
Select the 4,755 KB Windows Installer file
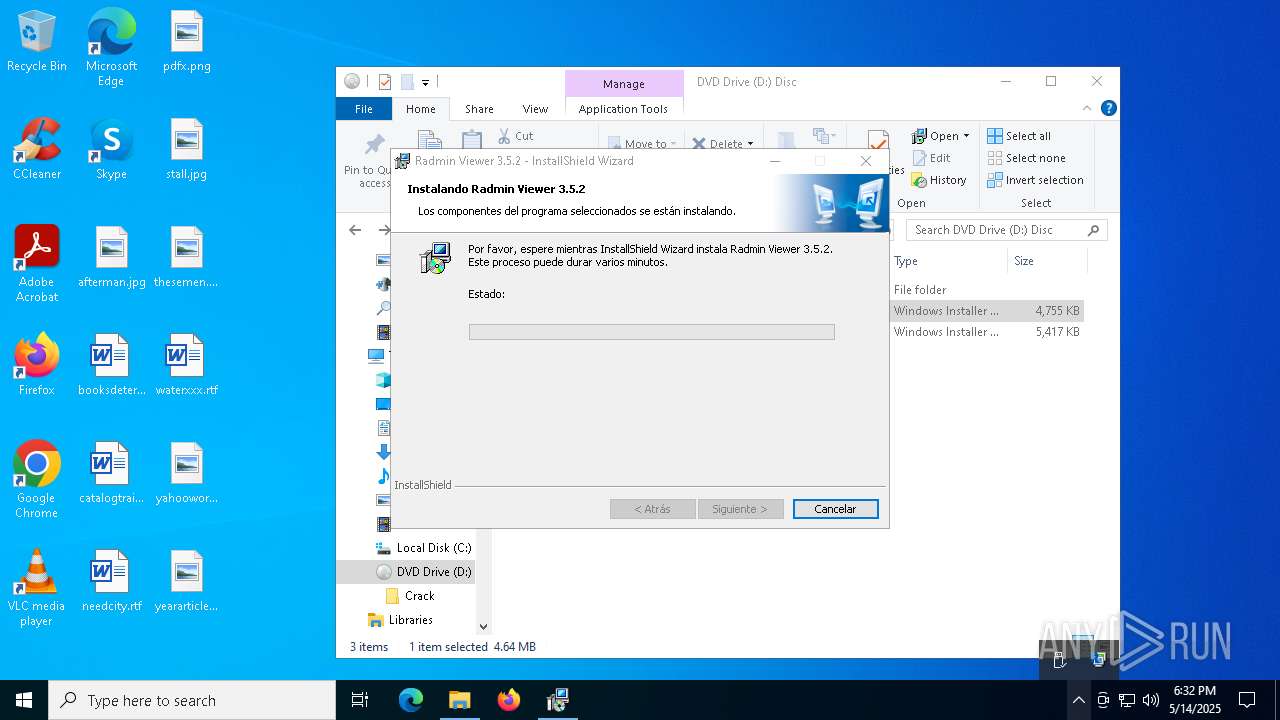pos(986,311)
